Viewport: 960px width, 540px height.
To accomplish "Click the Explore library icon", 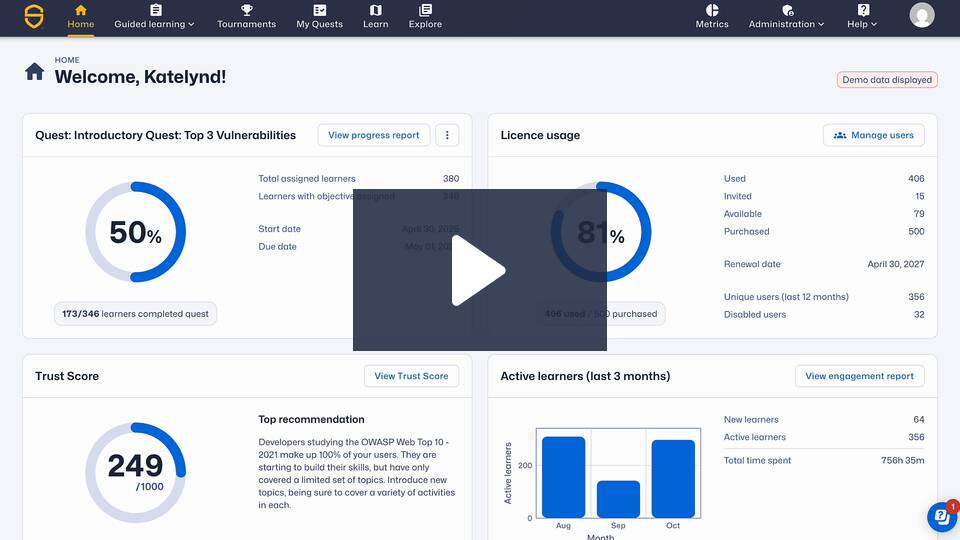I will (x=426, y=10).
